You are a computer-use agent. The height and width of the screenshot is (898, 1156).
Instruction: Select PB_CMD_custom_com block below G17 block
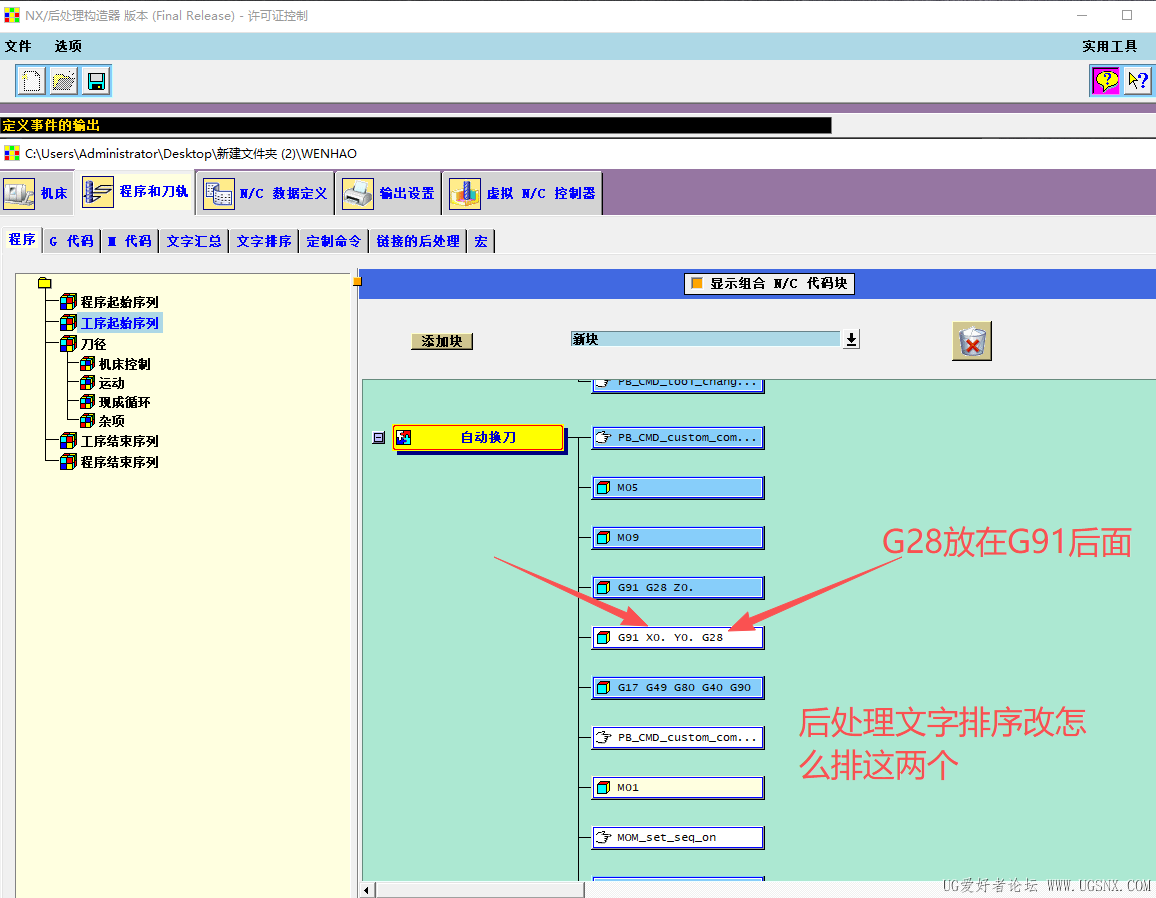click(x=678, y=738)
